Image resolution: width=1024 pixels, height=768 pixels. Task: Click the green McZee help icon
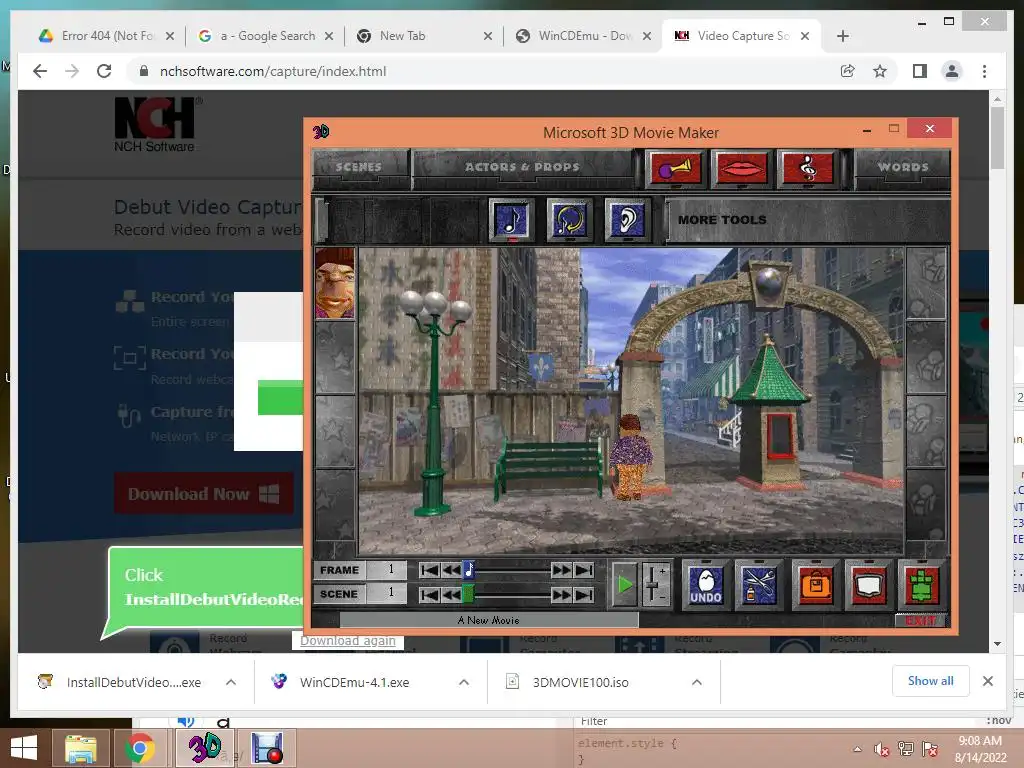(921, 584)
